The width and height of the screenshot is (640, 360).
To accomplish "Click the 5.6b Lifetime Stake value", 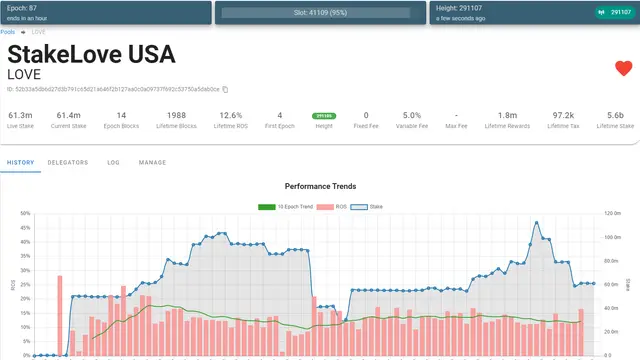I will (x=615, y=116).
